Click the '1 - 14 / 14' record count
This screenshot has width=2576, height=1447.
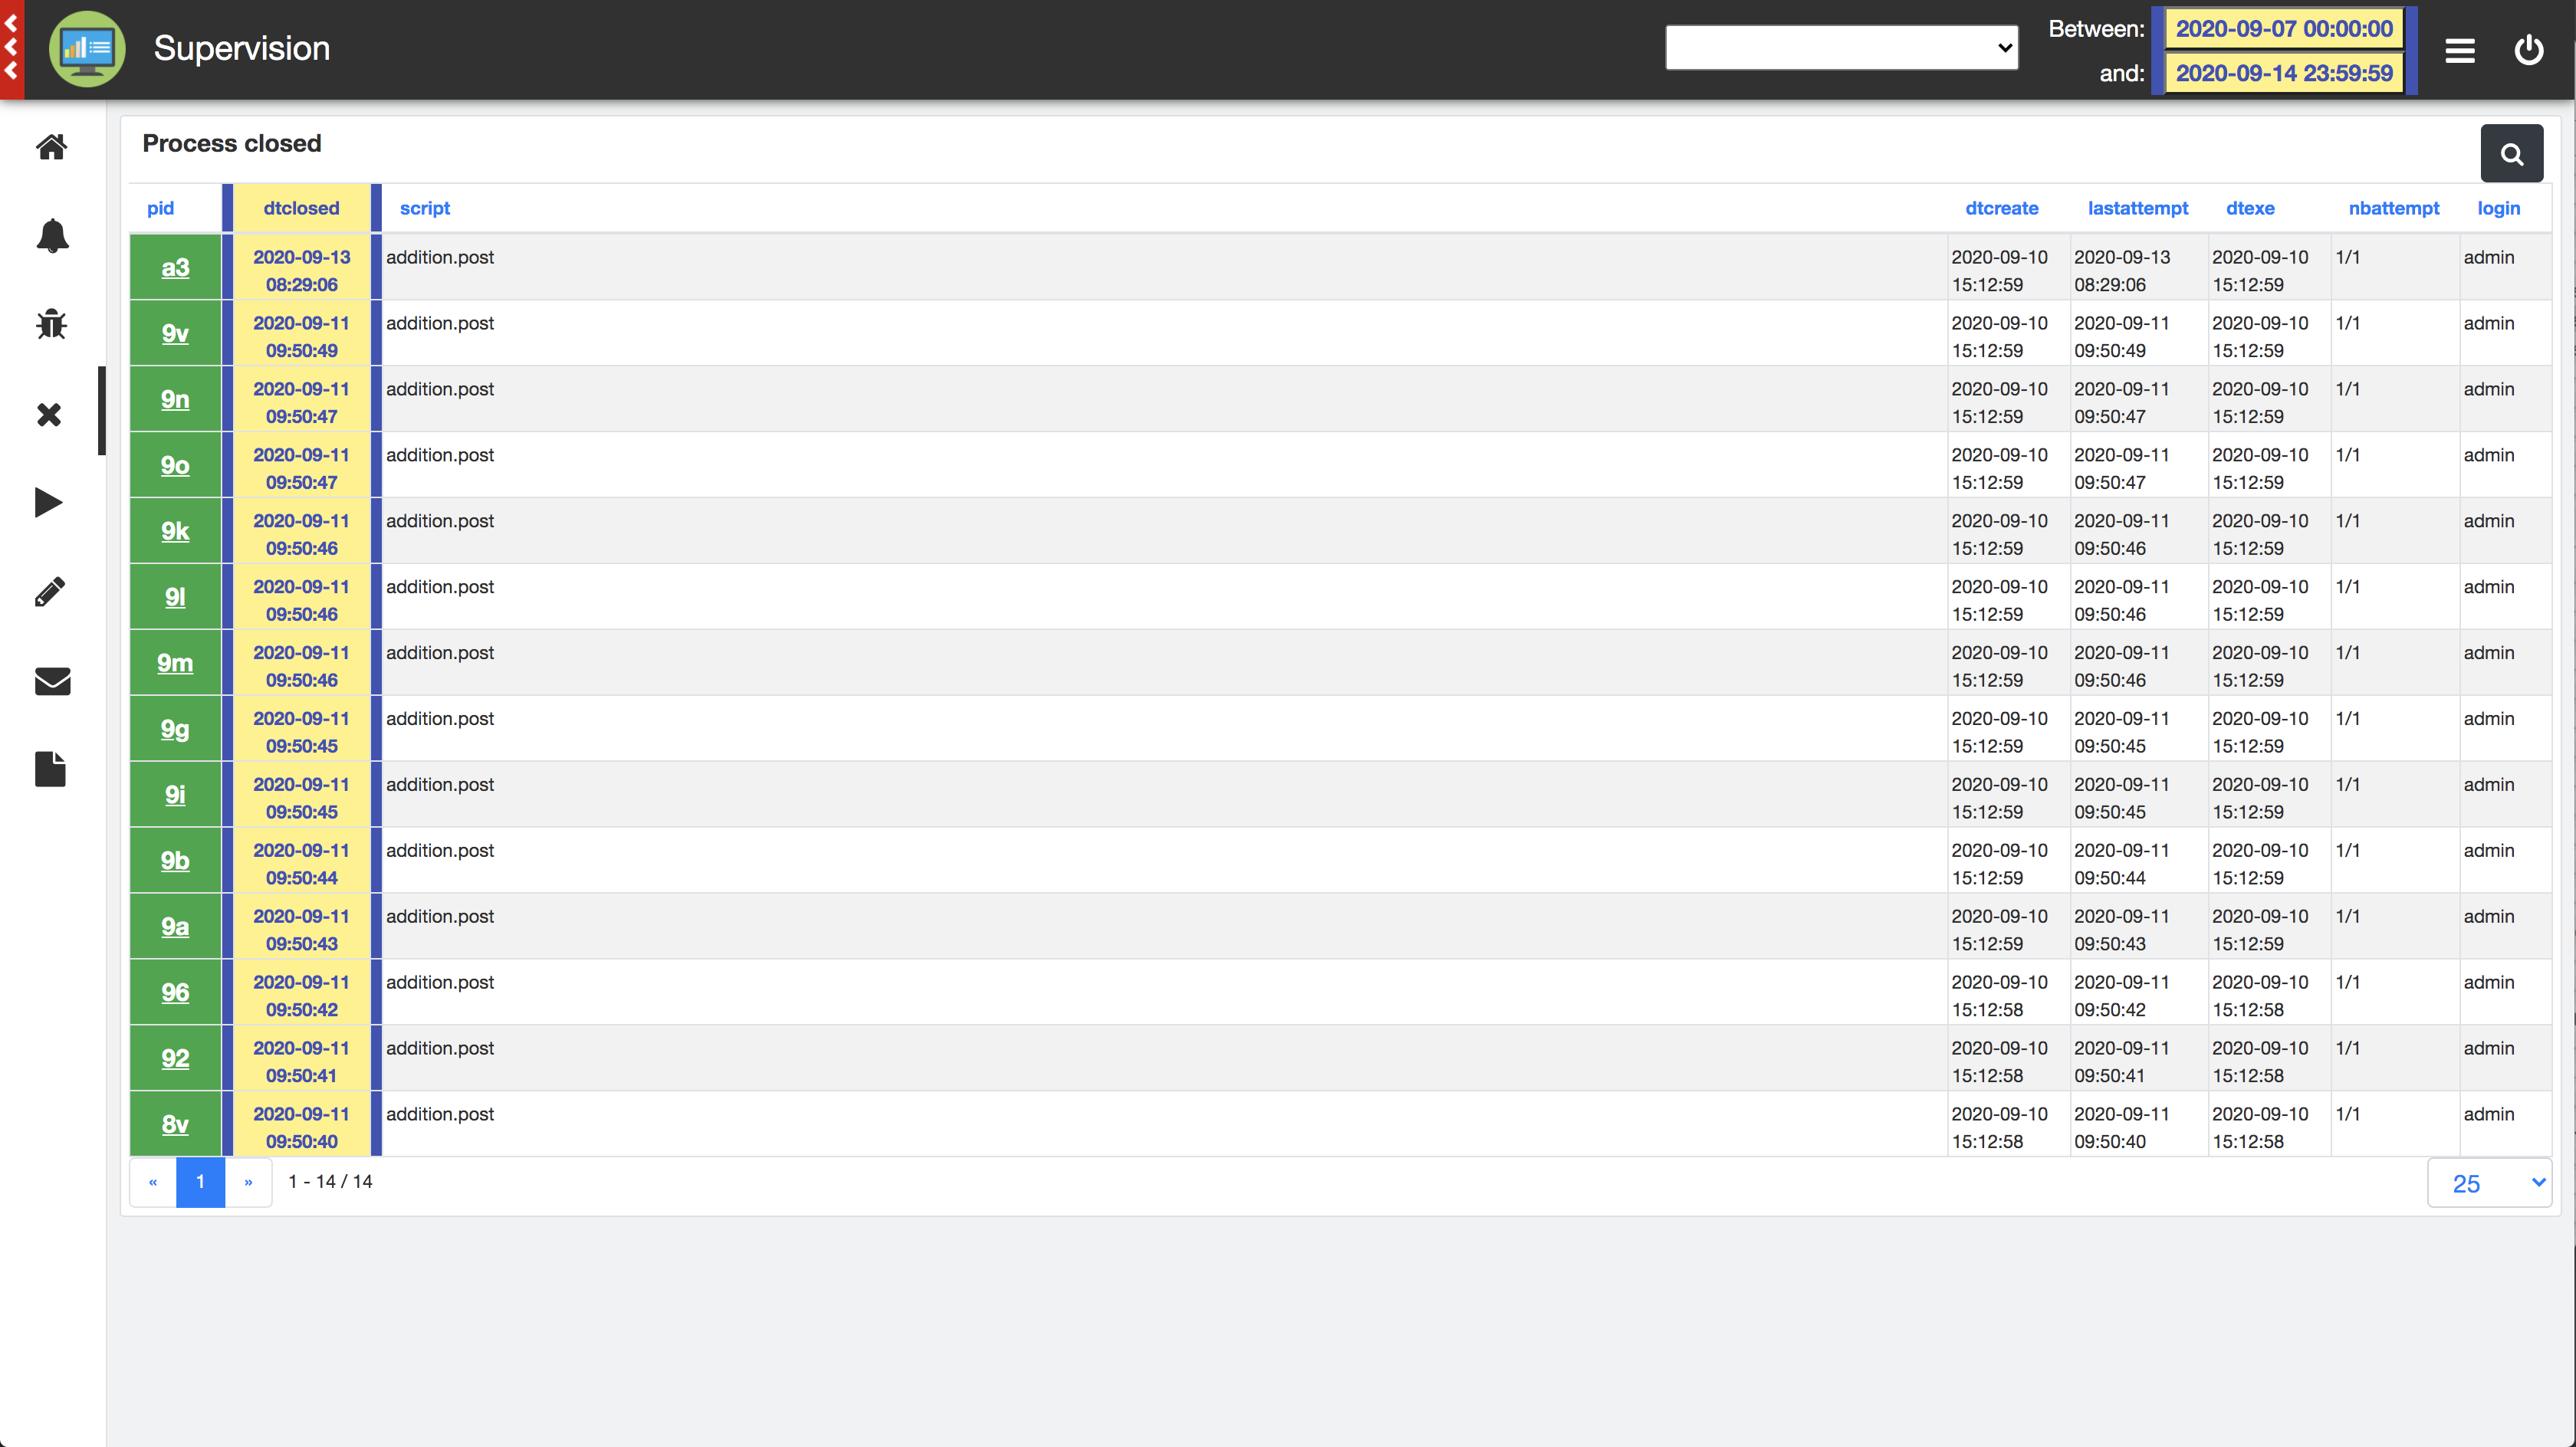click(330, 1181)
